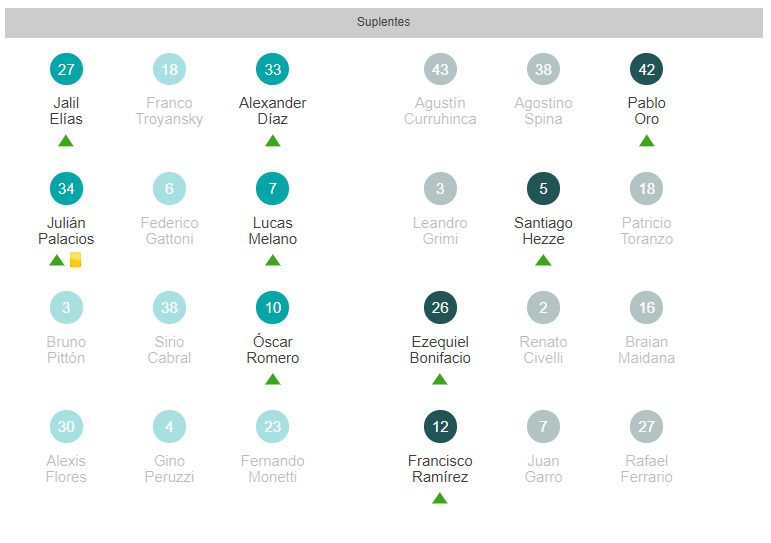Click Rafael Ferrario number 27 badge
Viewport: 771px width, 543px height.
(646, 426)
